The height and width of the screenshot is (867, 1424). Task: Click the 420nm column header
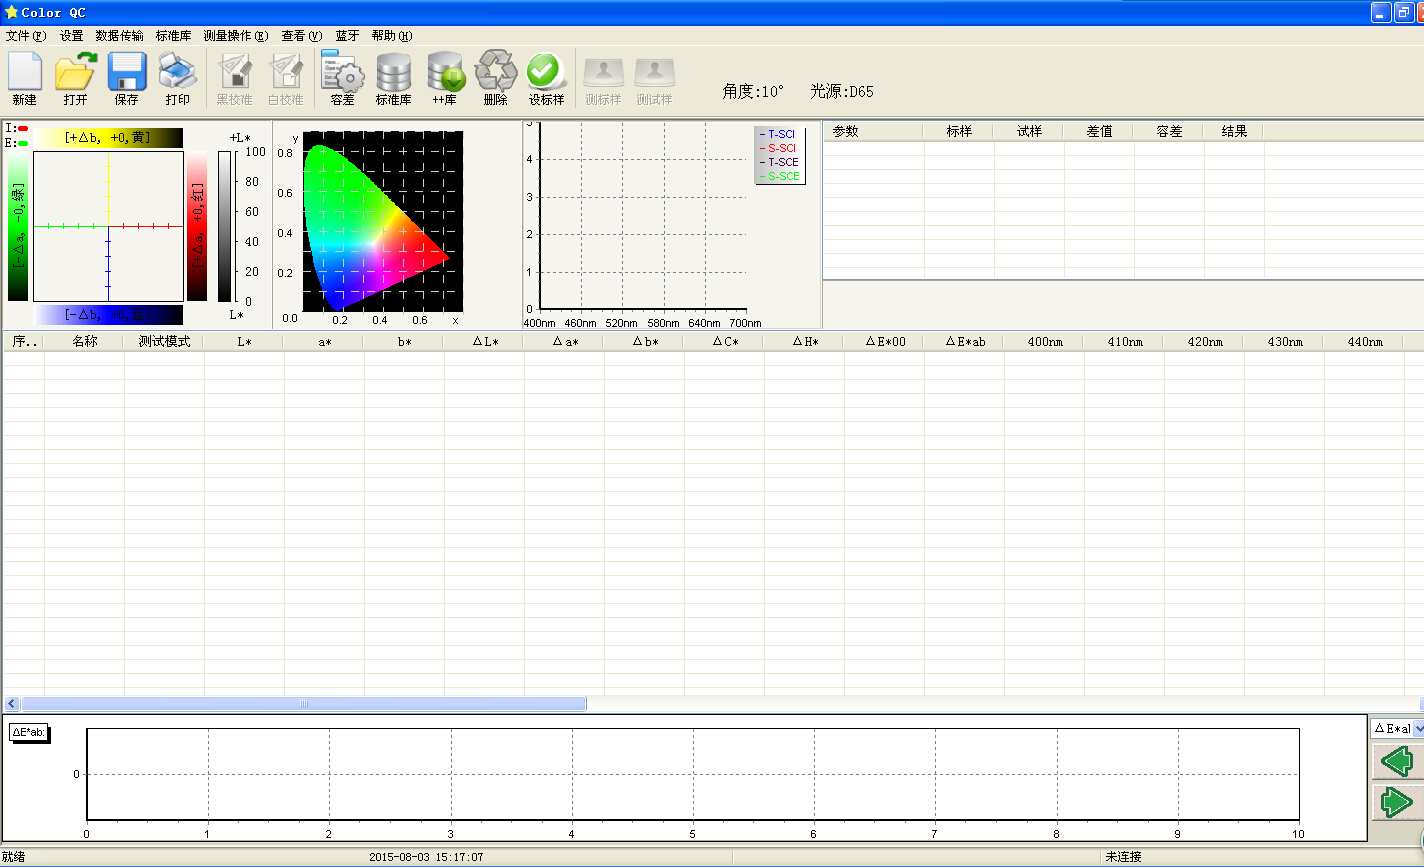point(1204,341)
